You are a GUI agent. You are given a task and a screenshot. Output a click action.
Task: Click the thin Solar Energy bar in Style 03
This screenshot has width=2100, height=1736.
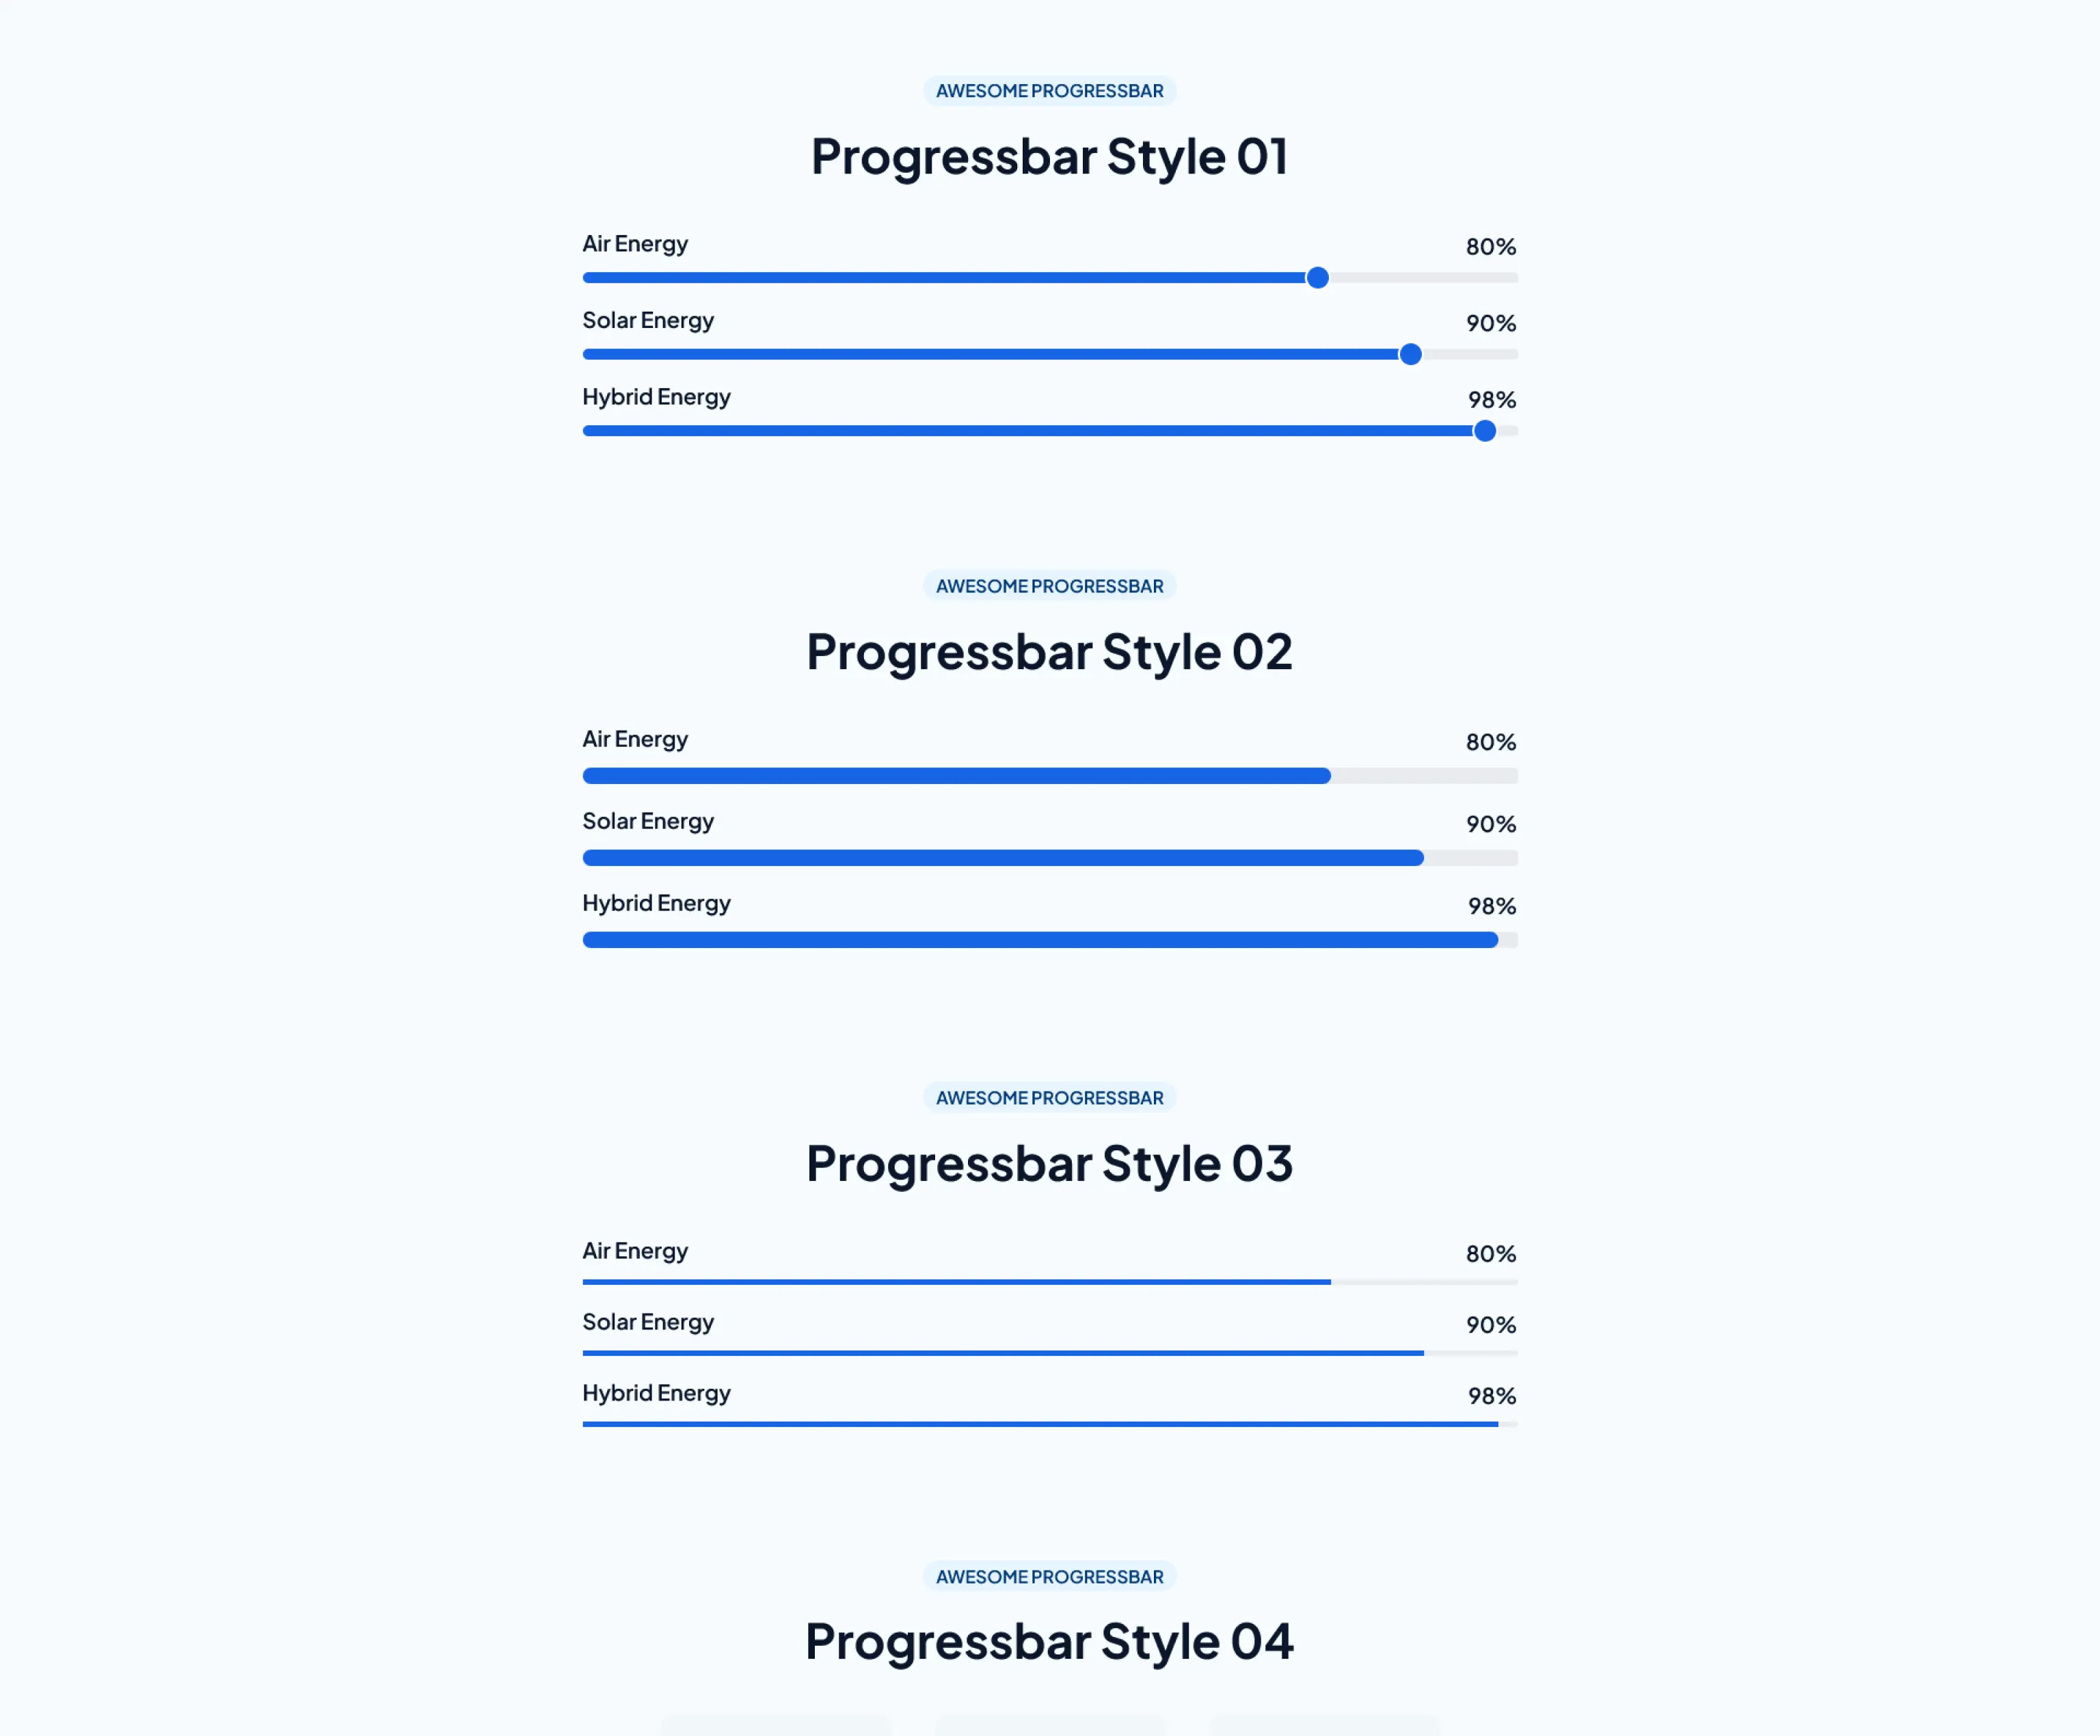pyautogui.click(x=1002, y=1353)
